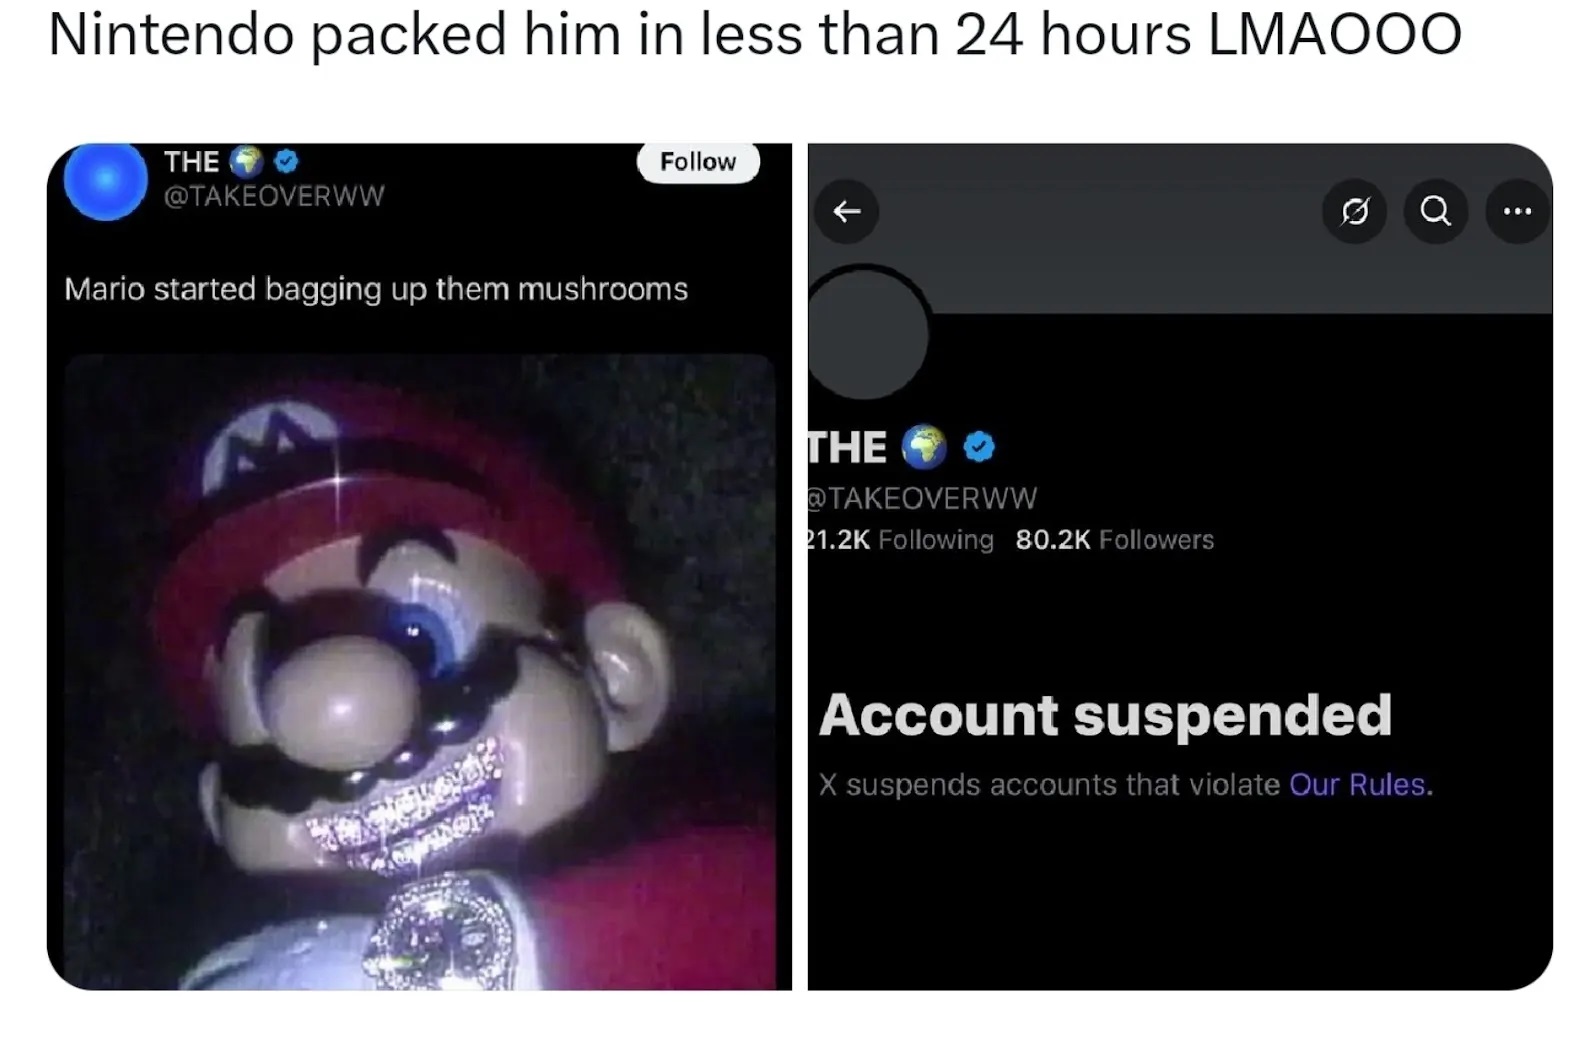Open the right suspended-account screenshot
This screenshot has height=1044, width=1596.
pyautogui.click(x=1180, y=567)
